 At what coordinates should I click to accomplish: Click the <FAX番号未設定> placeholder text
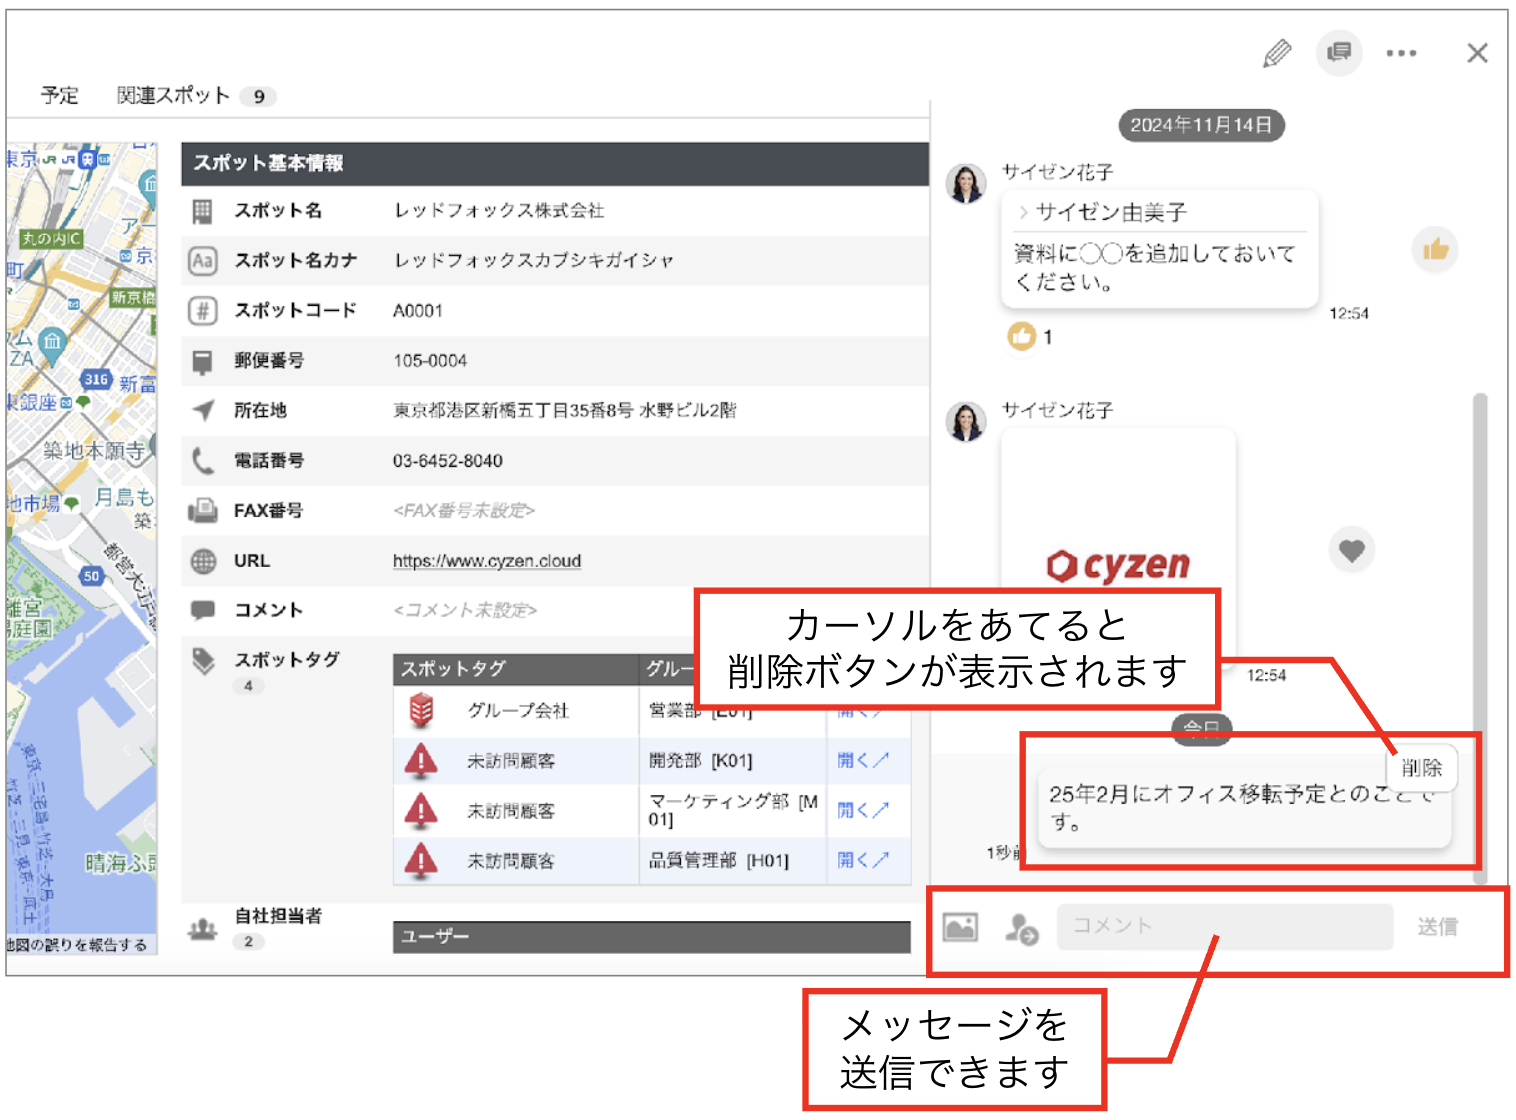coord(464,511)
